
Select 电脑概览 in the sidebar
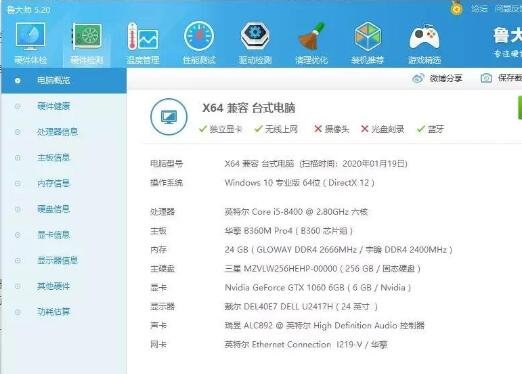[x=63, y=80]
